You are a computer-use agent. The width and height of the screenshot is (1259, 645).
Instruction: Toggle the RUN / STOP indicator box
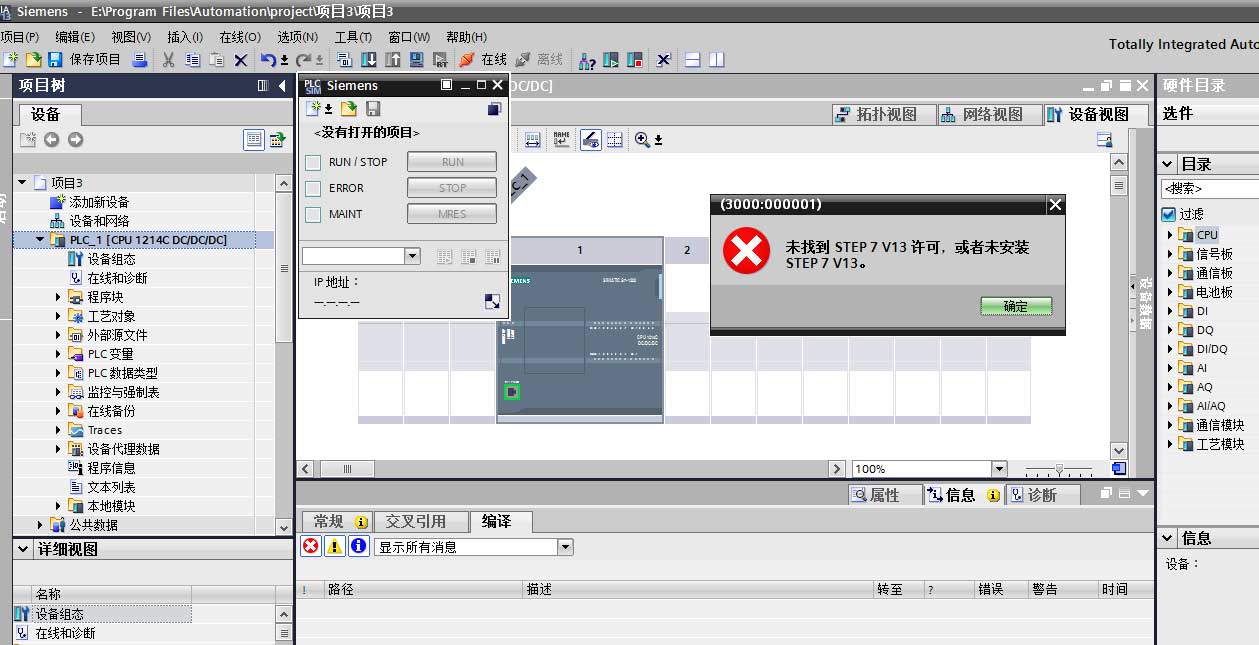click(313, 162)
